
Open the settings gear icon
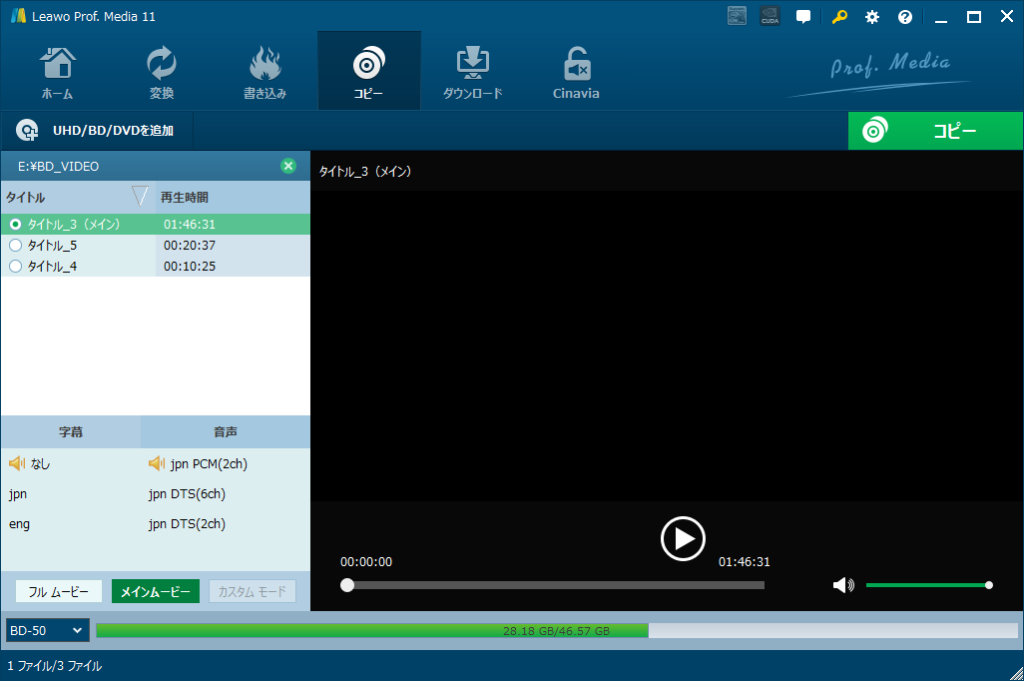coord(872,17)
